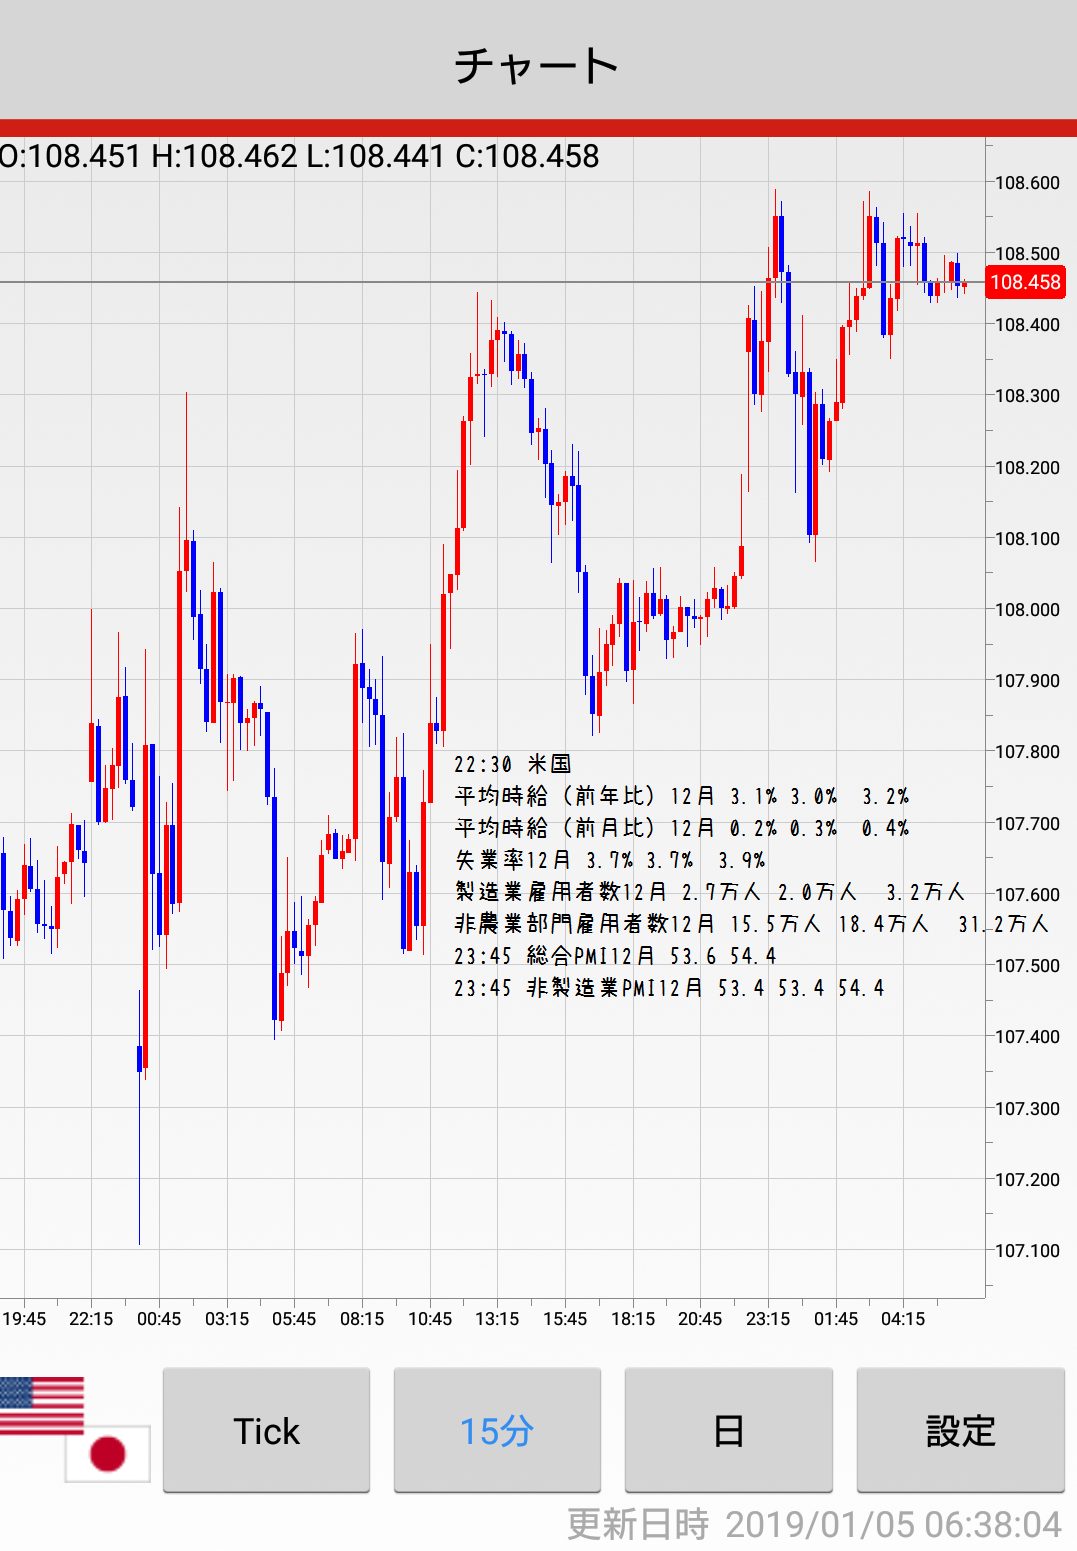This screenshot has height=1551, width=1077.
Task: Tap the OHLC values readout line
Action: 300,157
